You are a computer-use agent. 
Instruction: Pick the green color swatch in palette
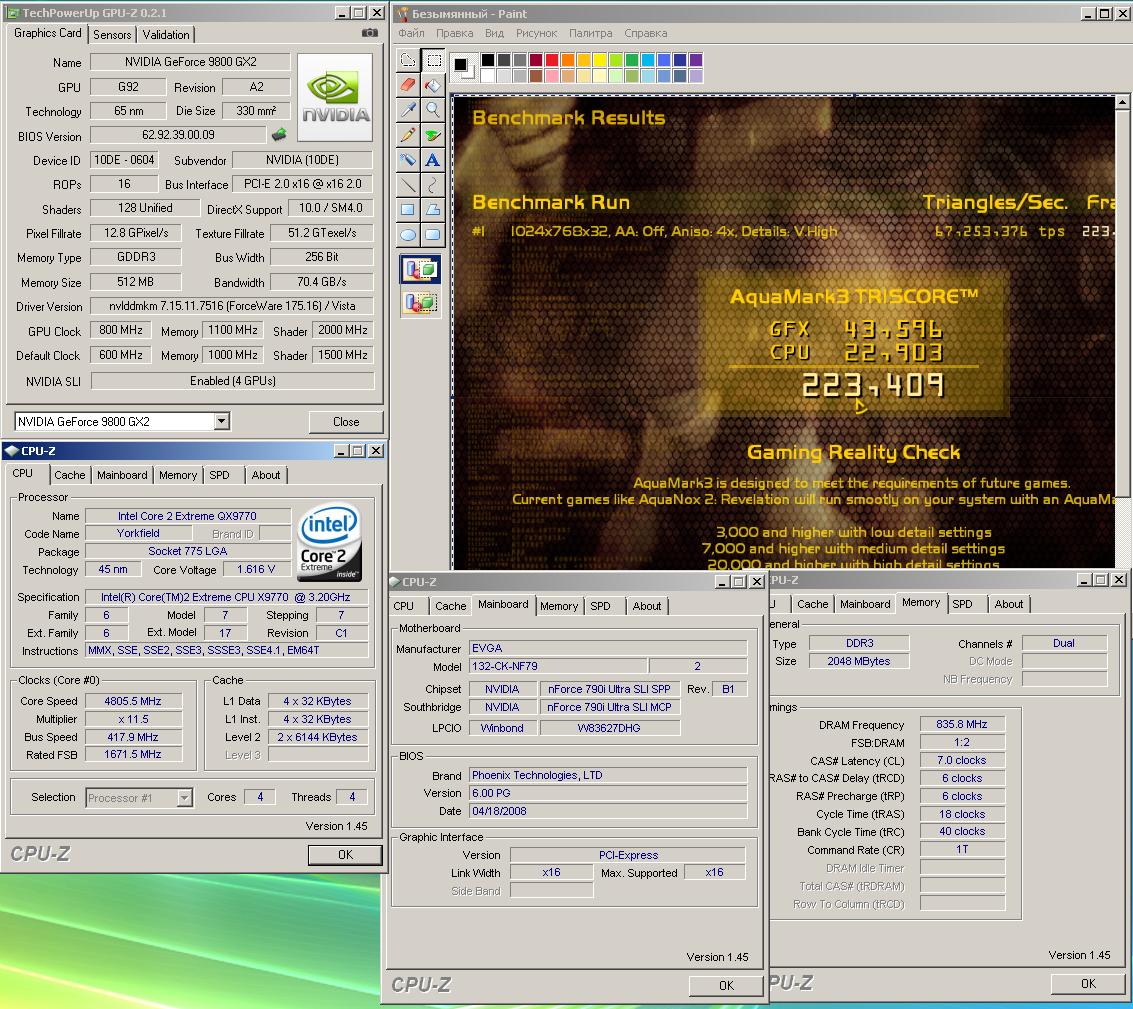(x=631, y=60)
